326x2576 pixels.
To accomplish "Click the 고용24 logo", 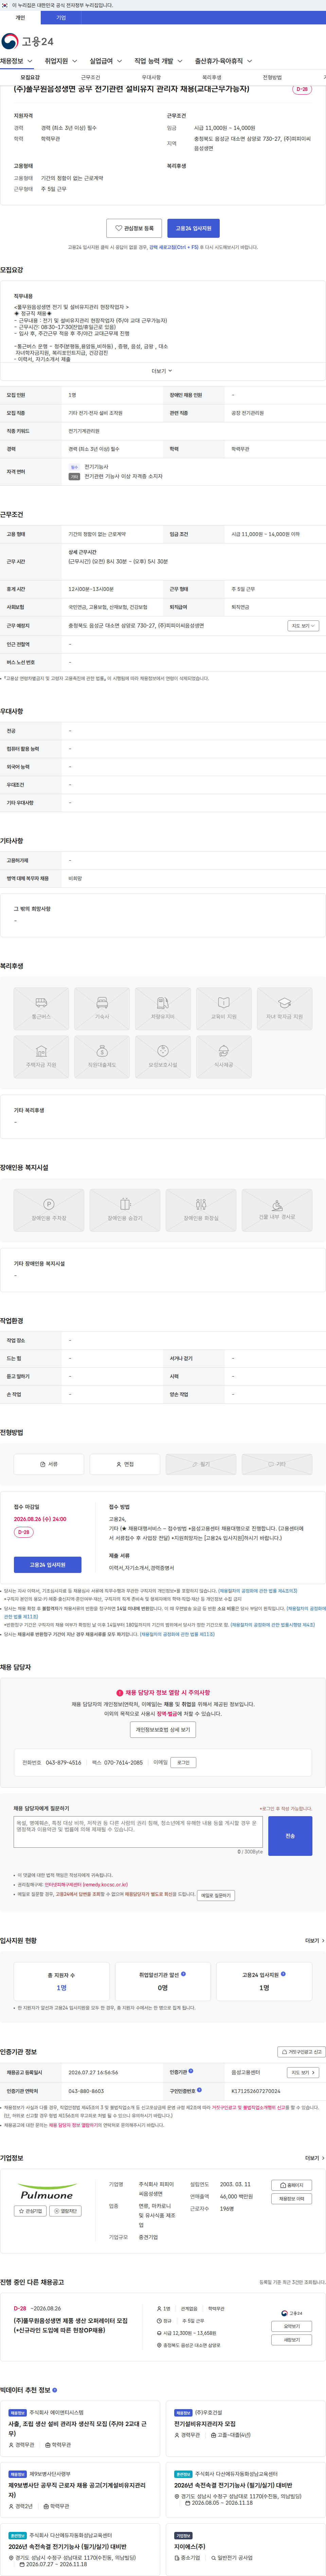I will click(27, 41).
